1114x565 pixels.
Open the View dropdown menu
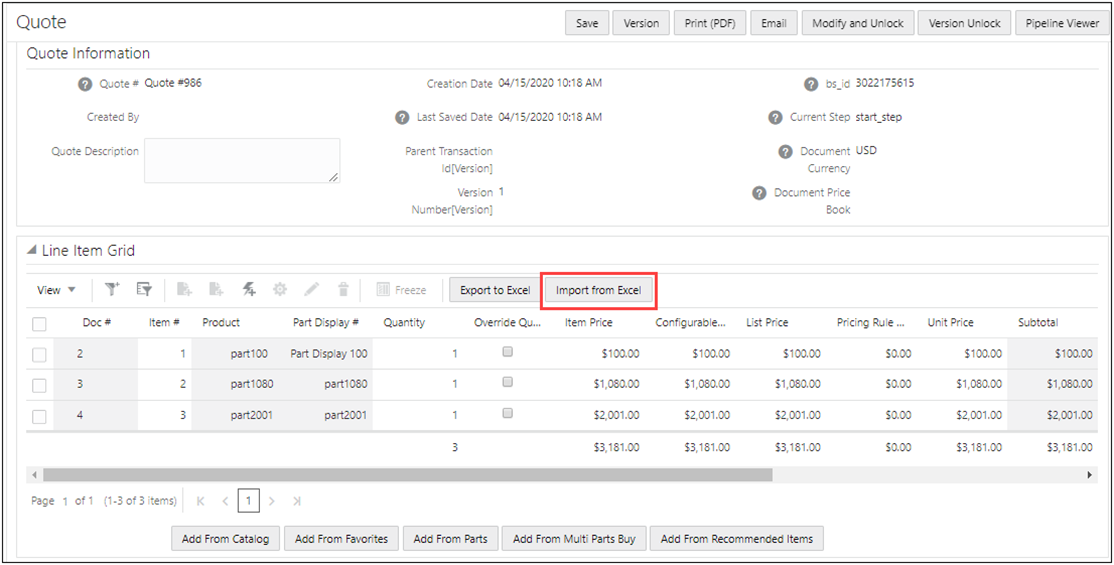point(56,290)
